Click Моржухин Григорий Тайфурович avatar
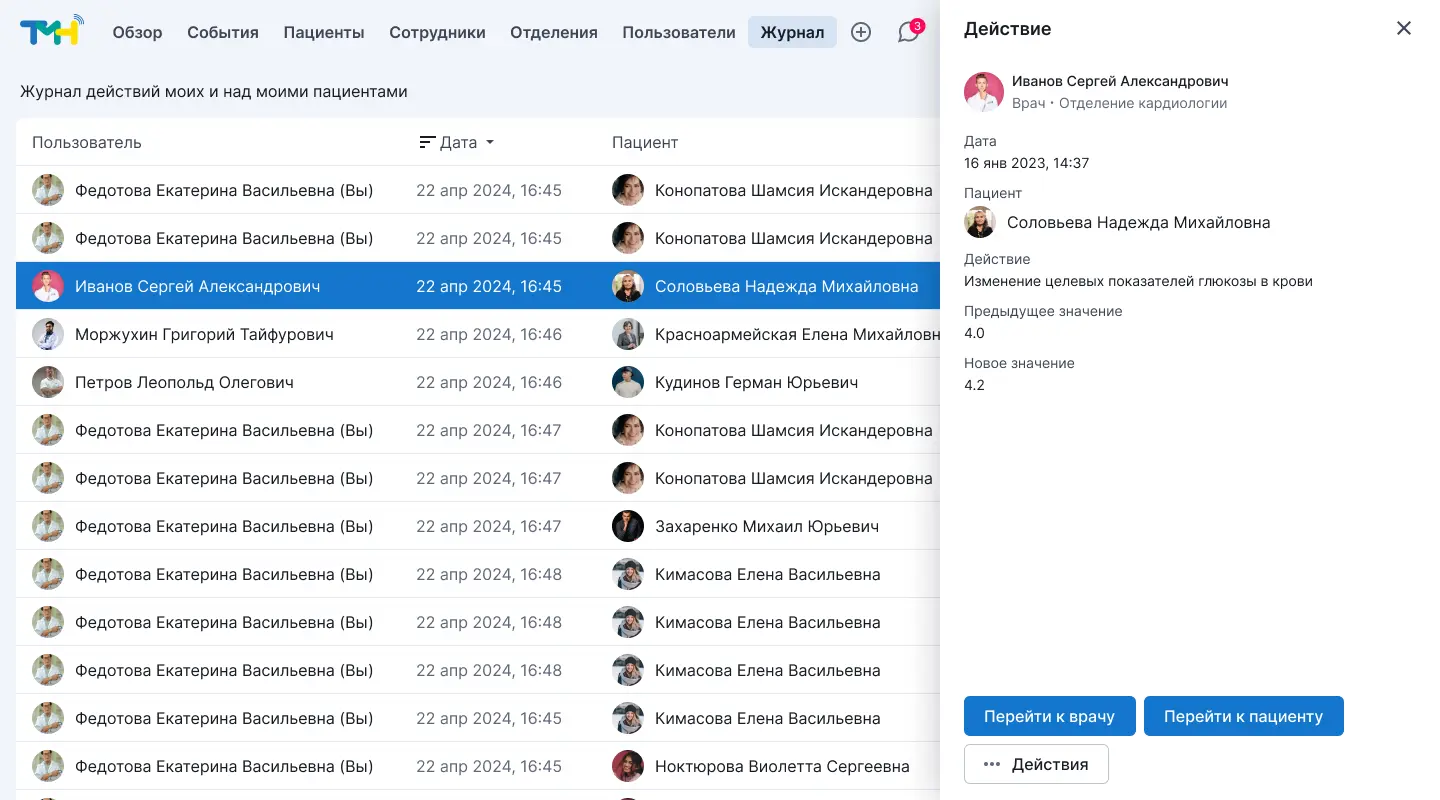This screenshot has width=1440, height=800. [48, 334]
